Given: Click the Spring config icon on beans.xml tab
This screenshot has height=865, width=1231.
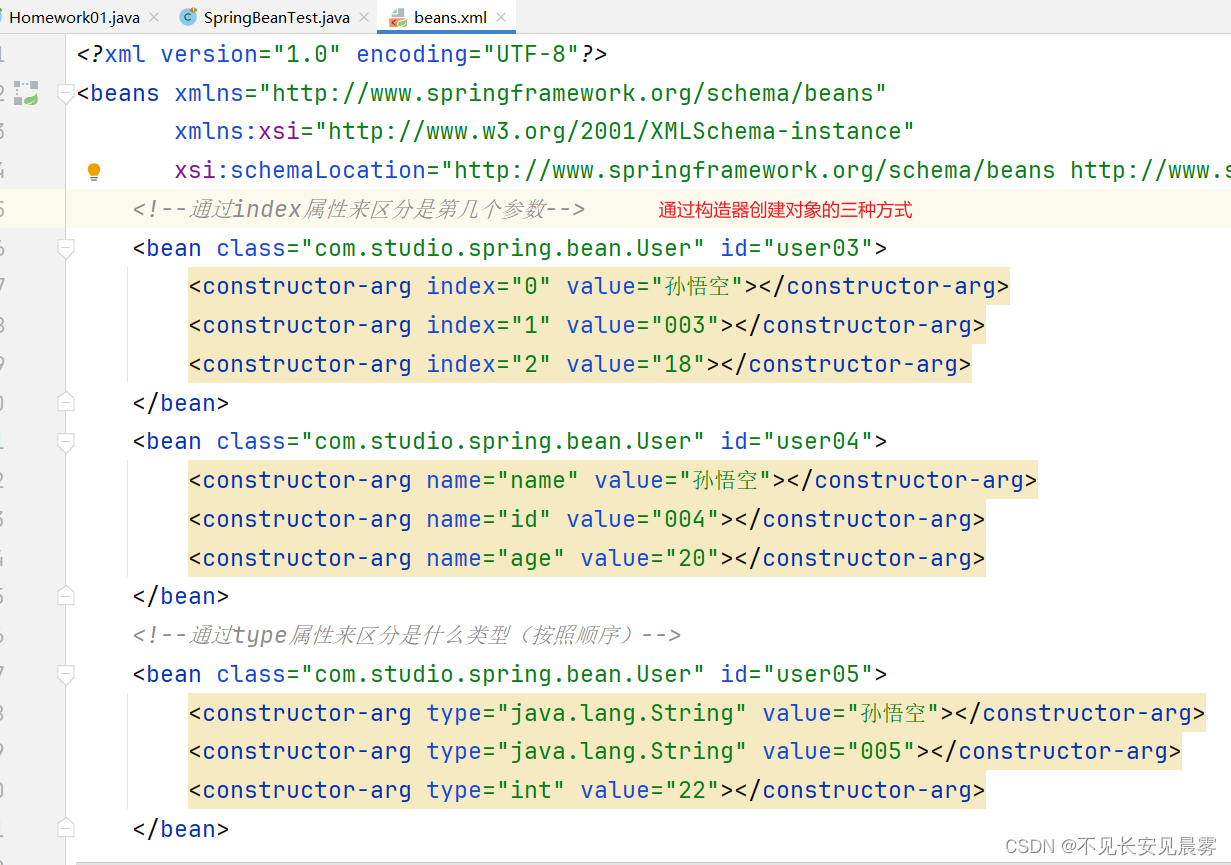Looking at the screenshot, I should pos(399,17).
